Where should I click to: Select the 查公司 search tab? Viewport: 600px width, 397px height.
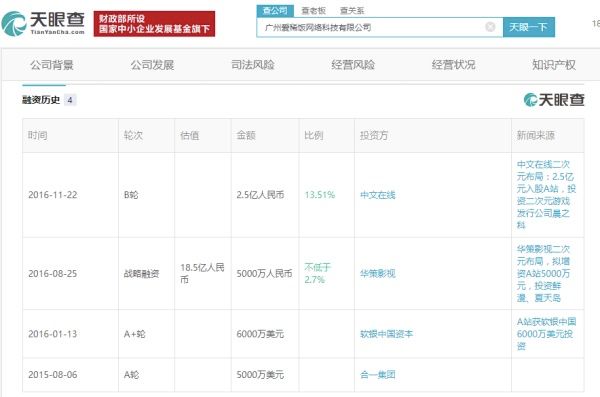(x=275, y=11)
